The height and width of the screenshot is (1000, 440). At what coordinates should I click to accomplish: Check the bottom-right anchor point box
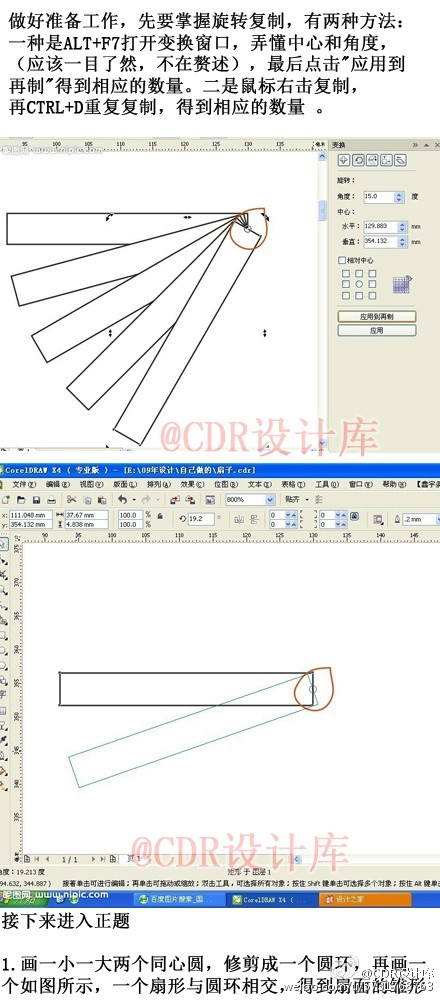(372, 296)
